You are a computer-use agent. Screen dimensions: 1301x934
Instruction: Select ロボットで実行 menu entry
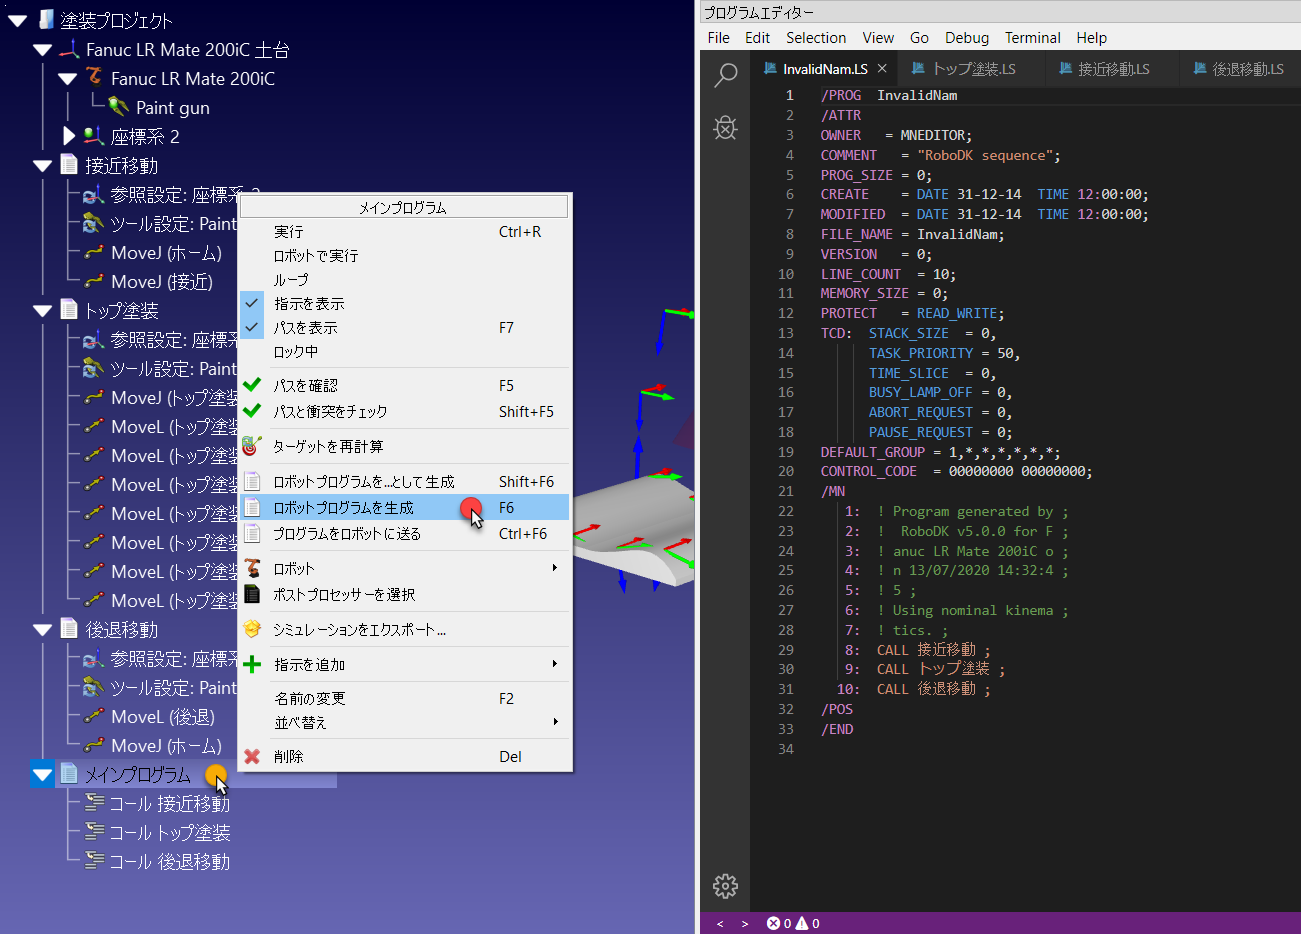click(404, 256)
